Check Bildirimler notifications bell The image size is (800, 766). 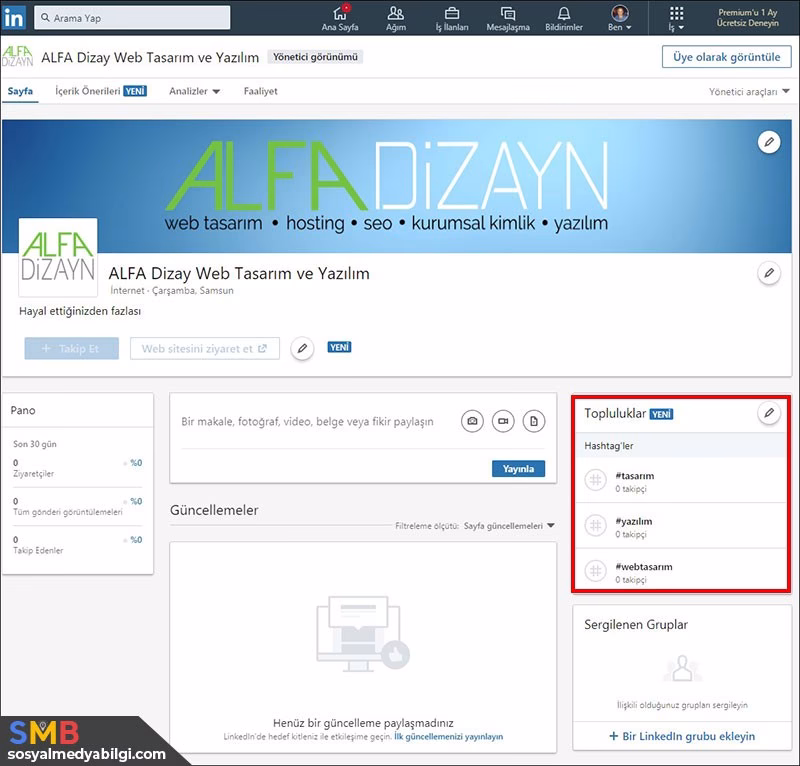(x=563, y=16)
